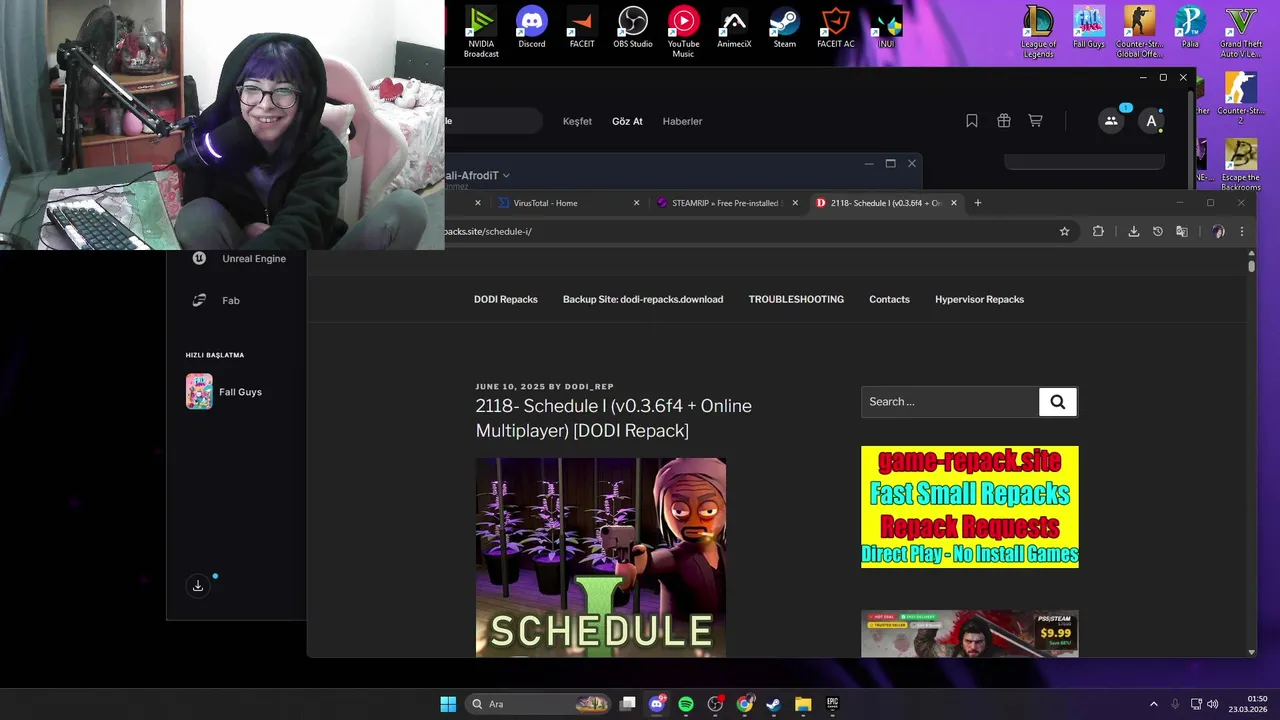Launch the FACEIT desktop shortcut
Viewport: 1280px width, 720px height.
click(x=582, y=28)
